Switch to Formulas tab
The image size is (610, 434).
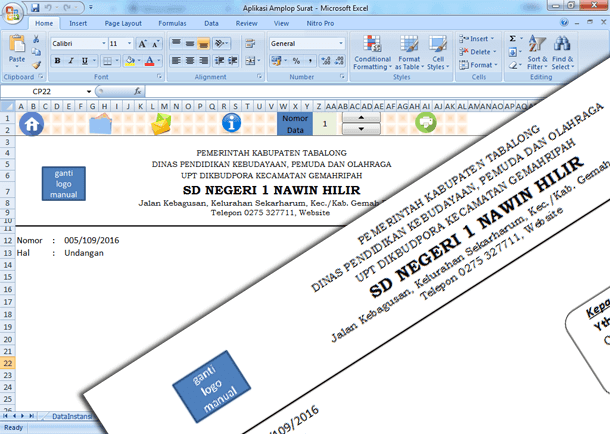click(x=172, y=23)
